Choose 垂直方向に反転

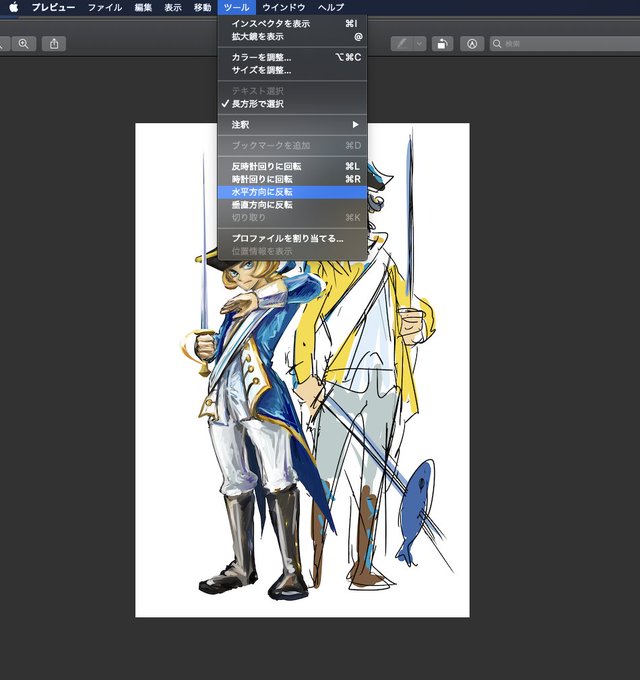292,205
